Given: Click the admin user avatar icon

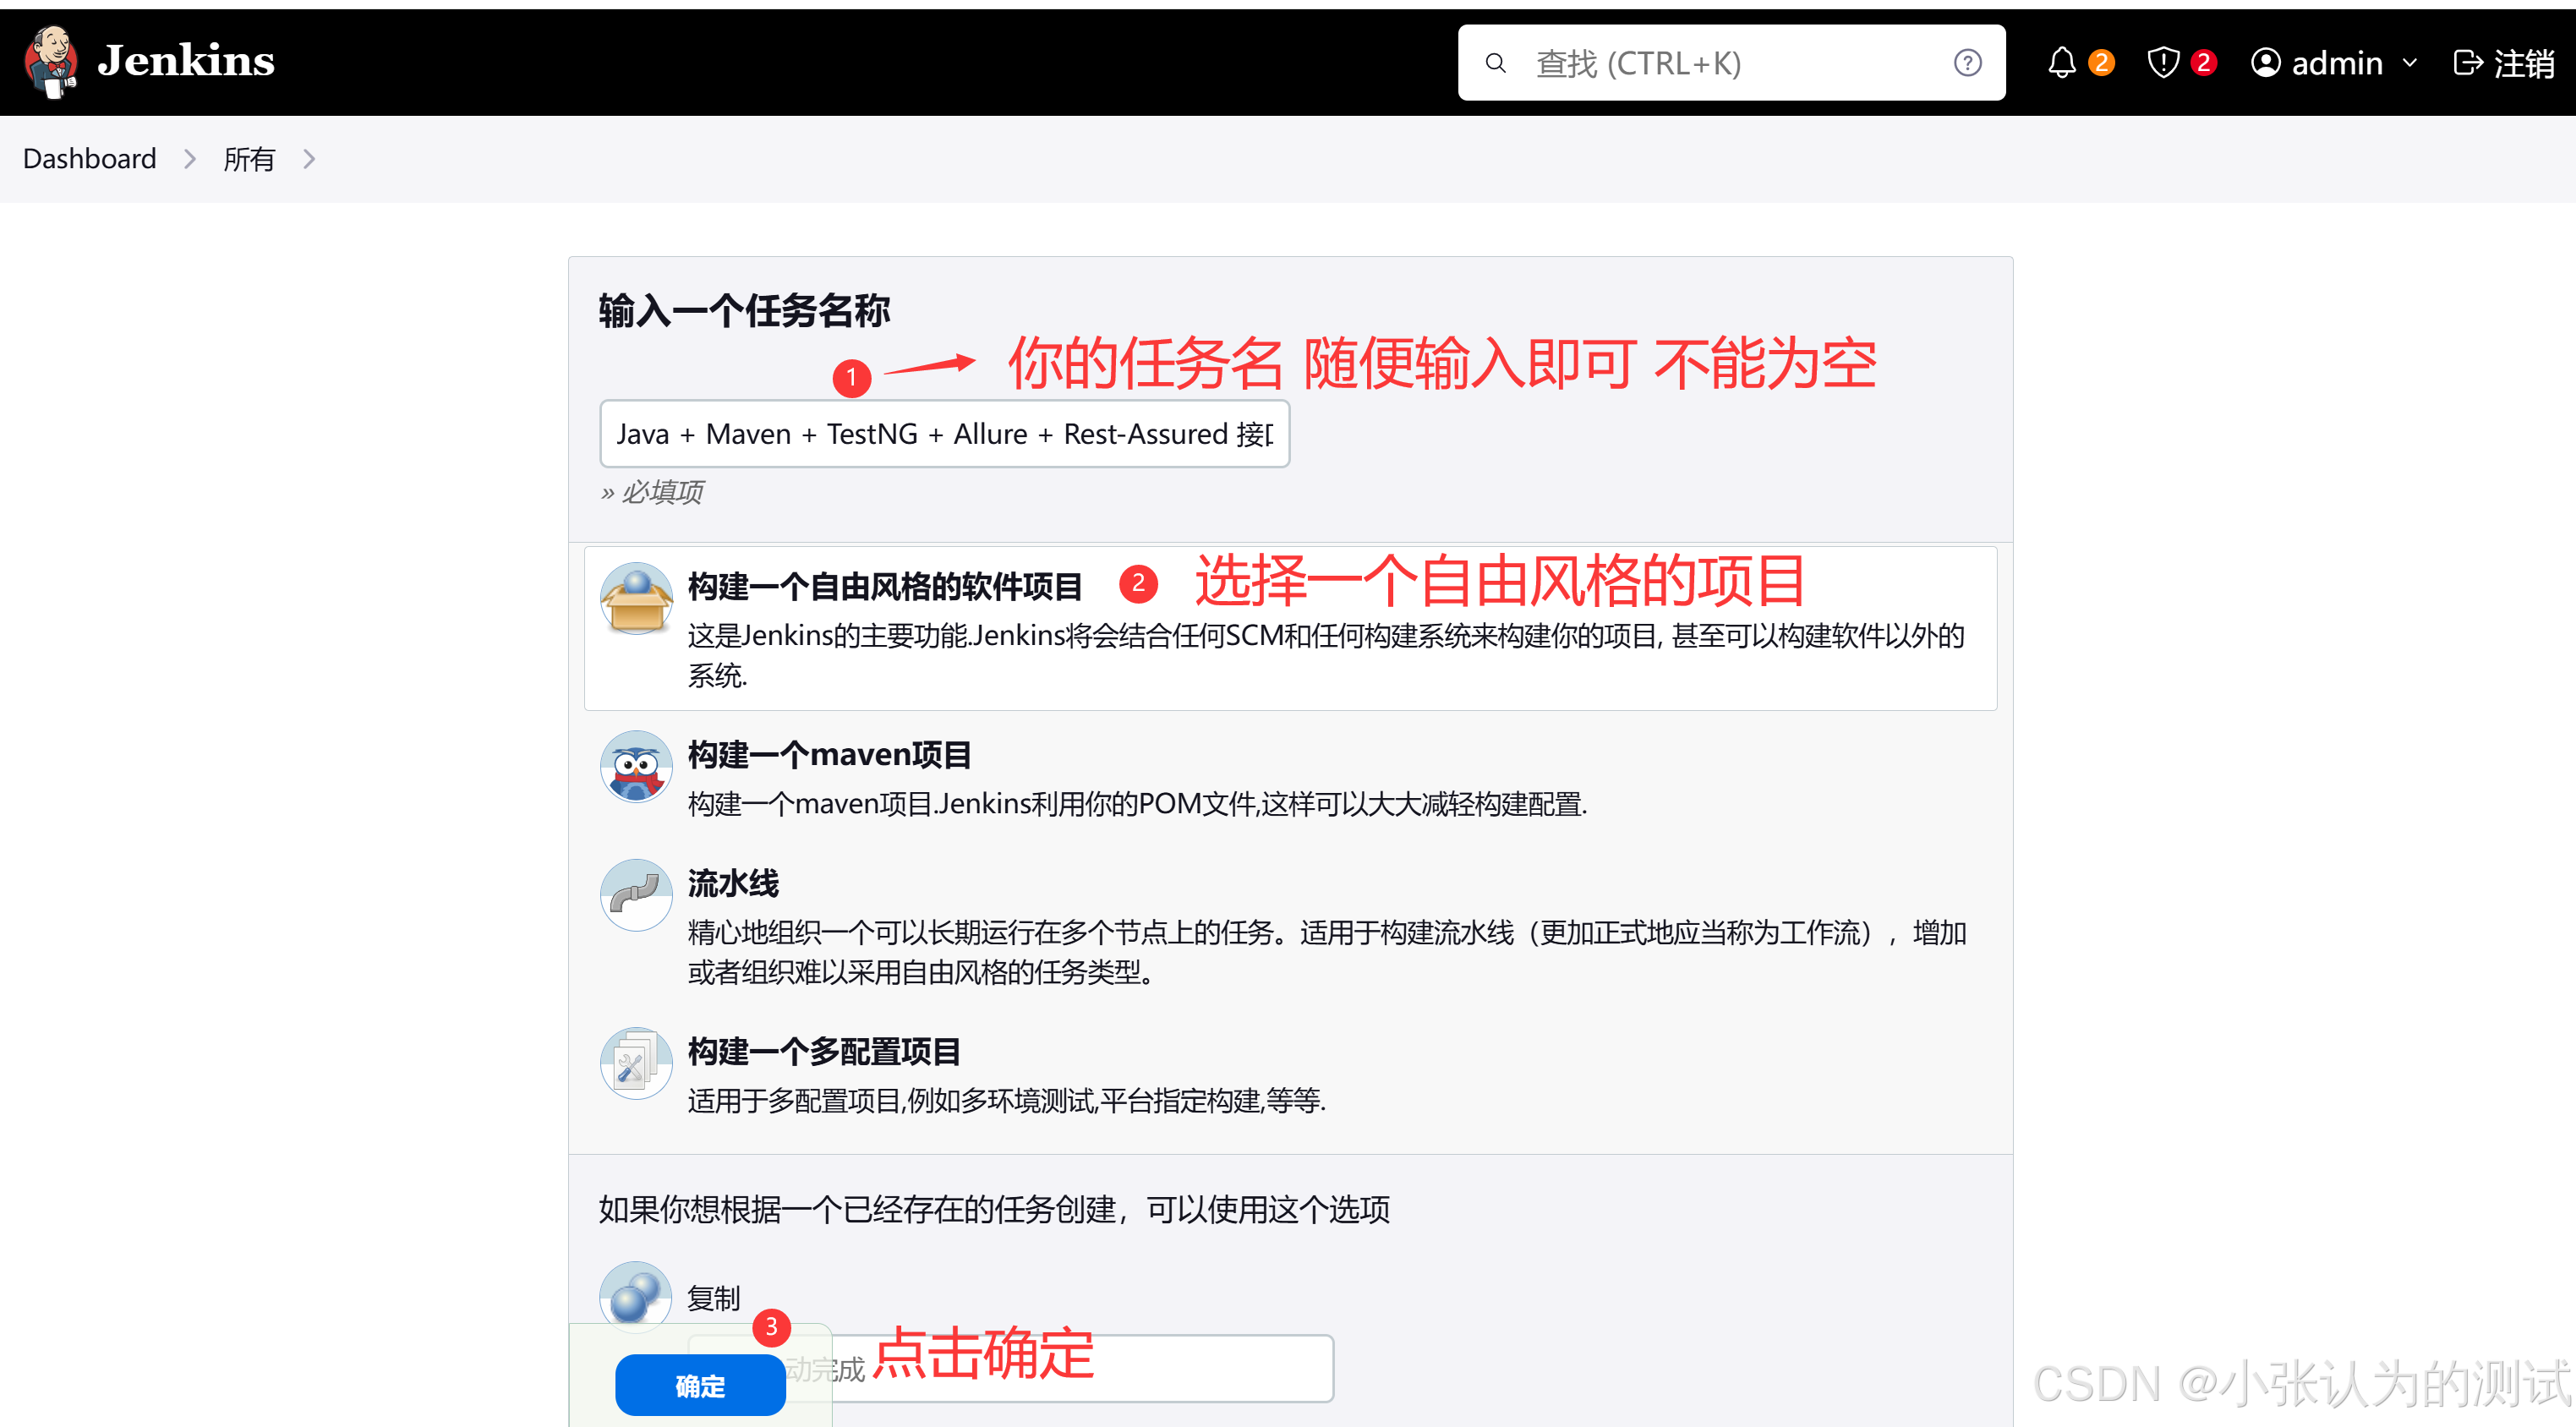Looking at the screenshot, I should pyautogui.click(x=2265, y=63).
